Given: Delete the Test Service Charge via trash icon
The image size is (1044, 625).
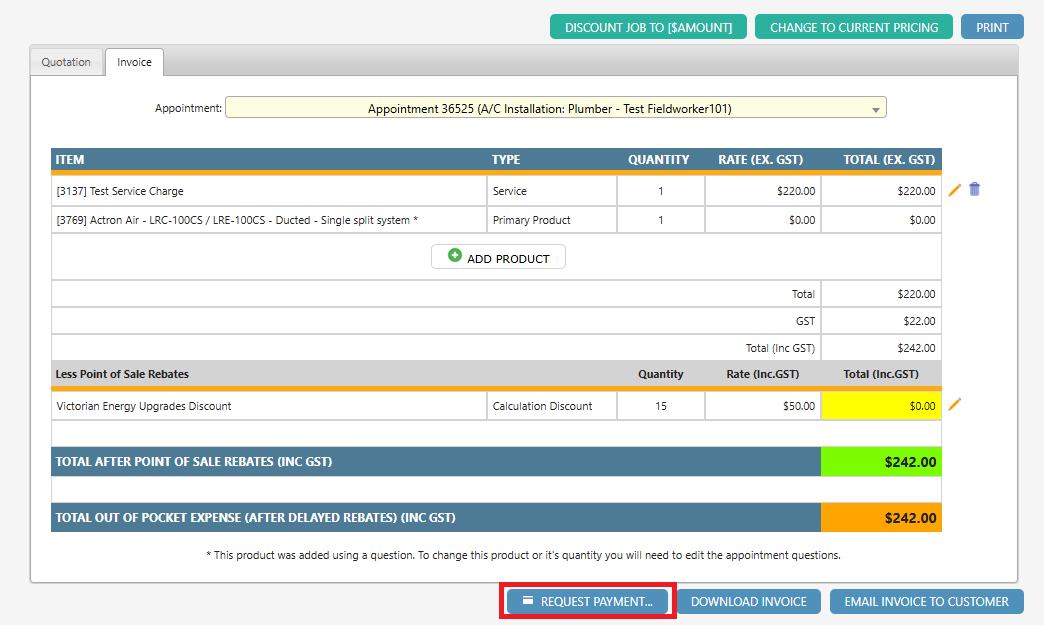Looking at the screenshot, I should click(974, 190).
